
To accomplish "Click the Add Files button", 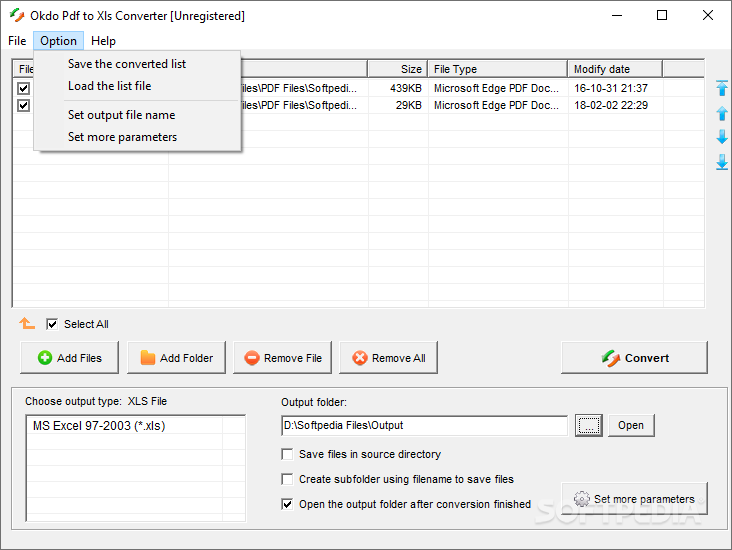I will (x=70, y=358).
